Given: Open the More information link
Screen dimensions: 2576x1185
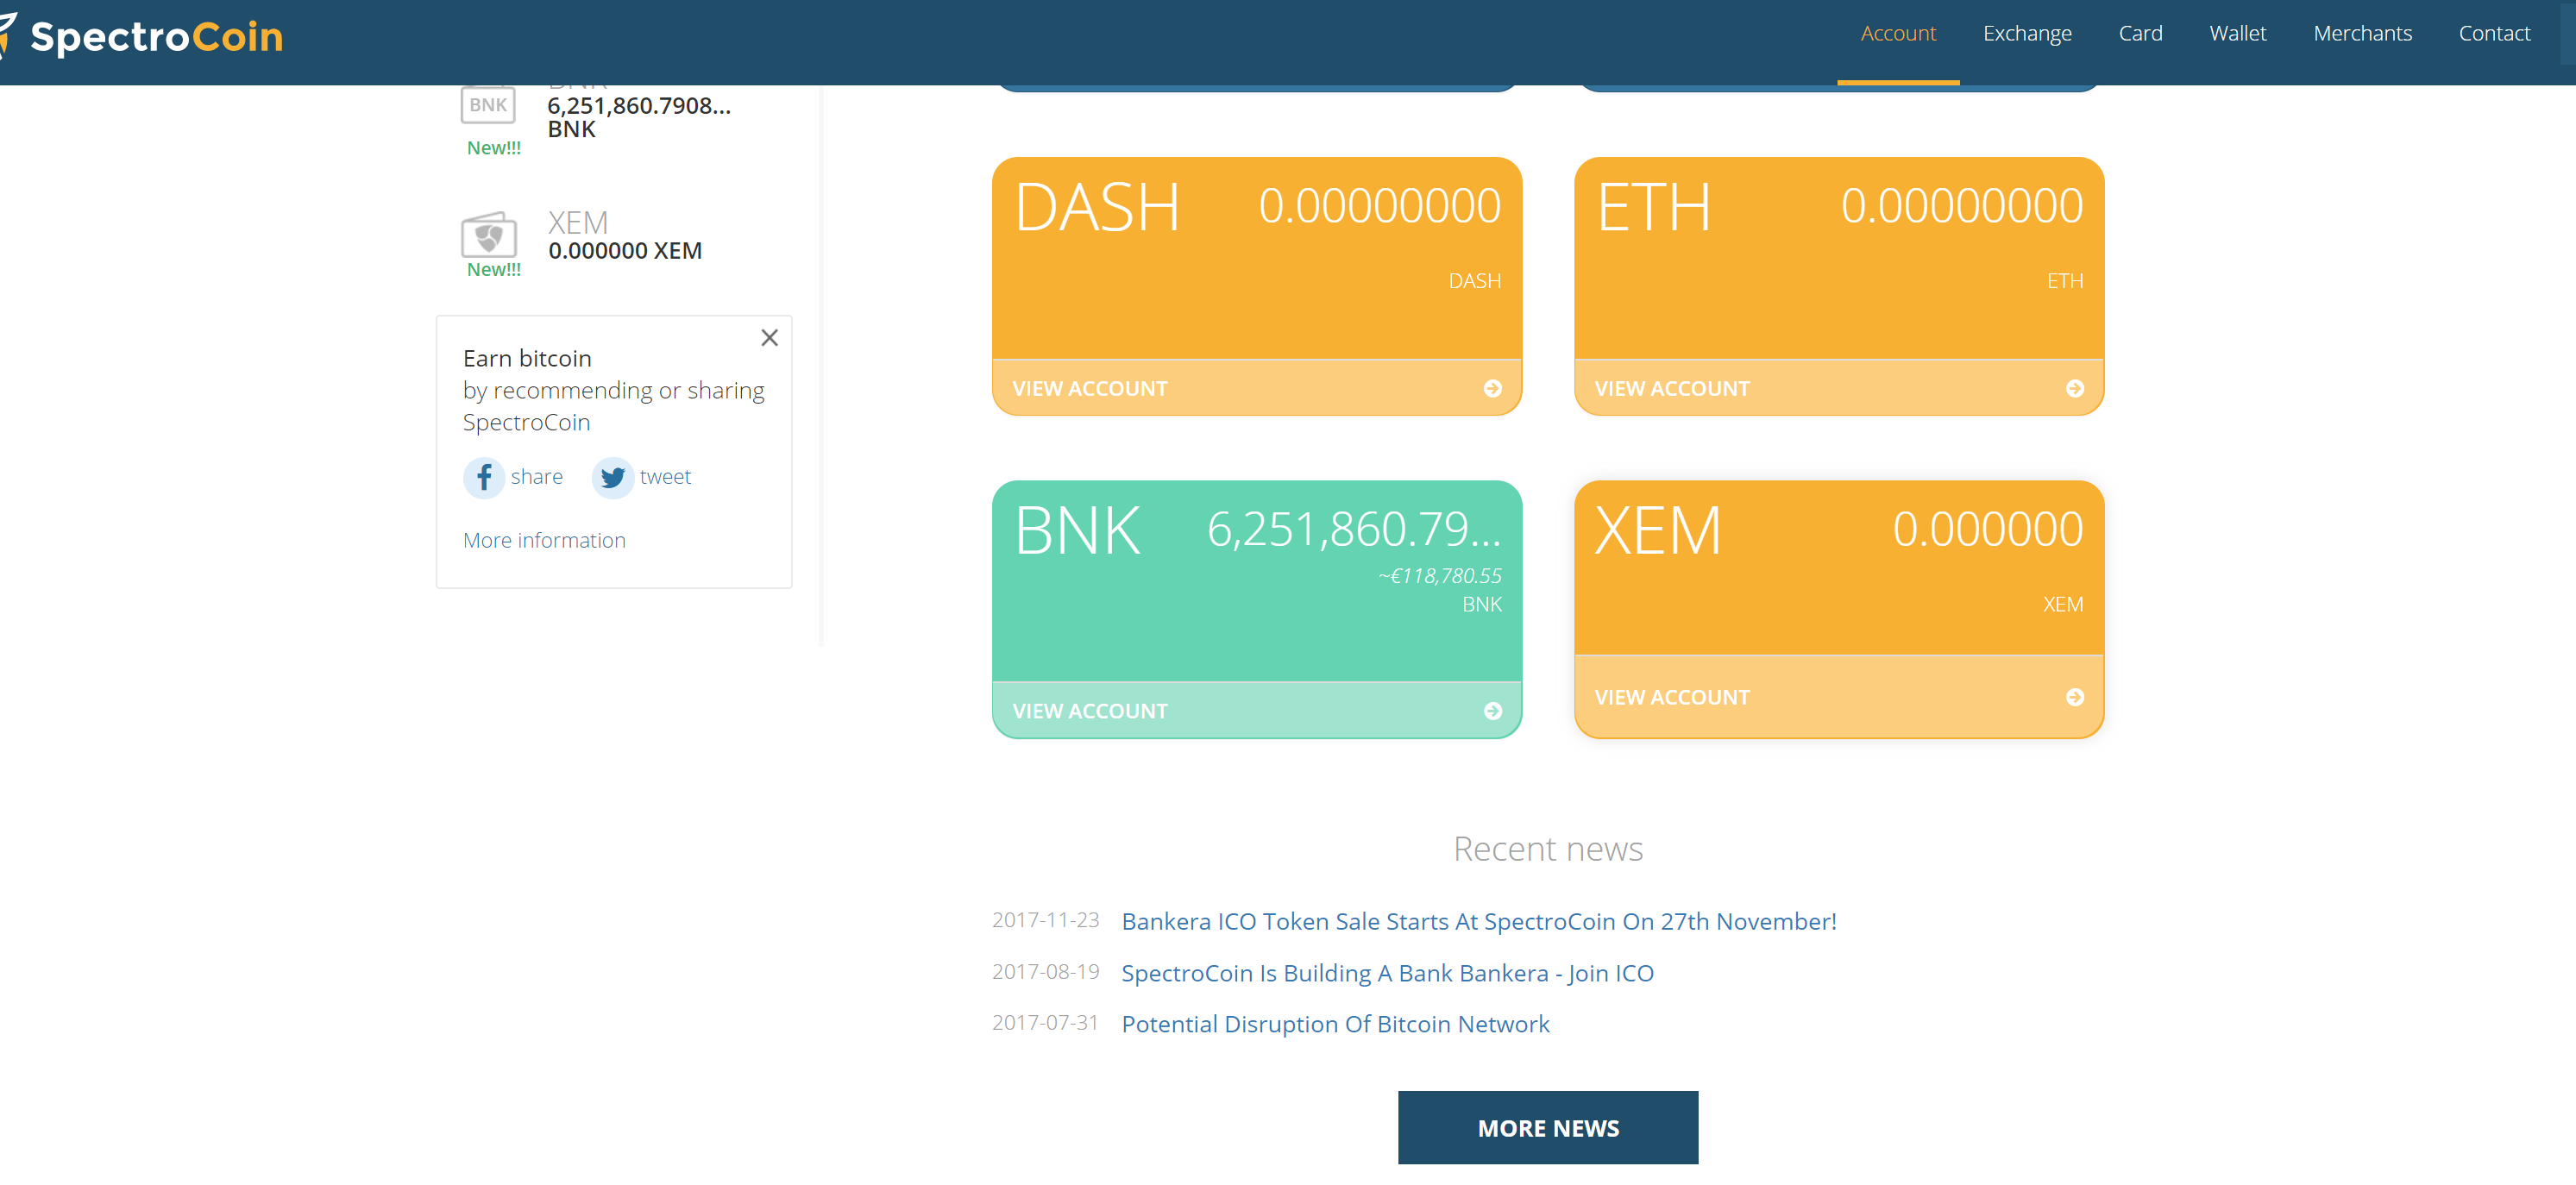Looking at the screenshot, I should (x=544, y=540).
